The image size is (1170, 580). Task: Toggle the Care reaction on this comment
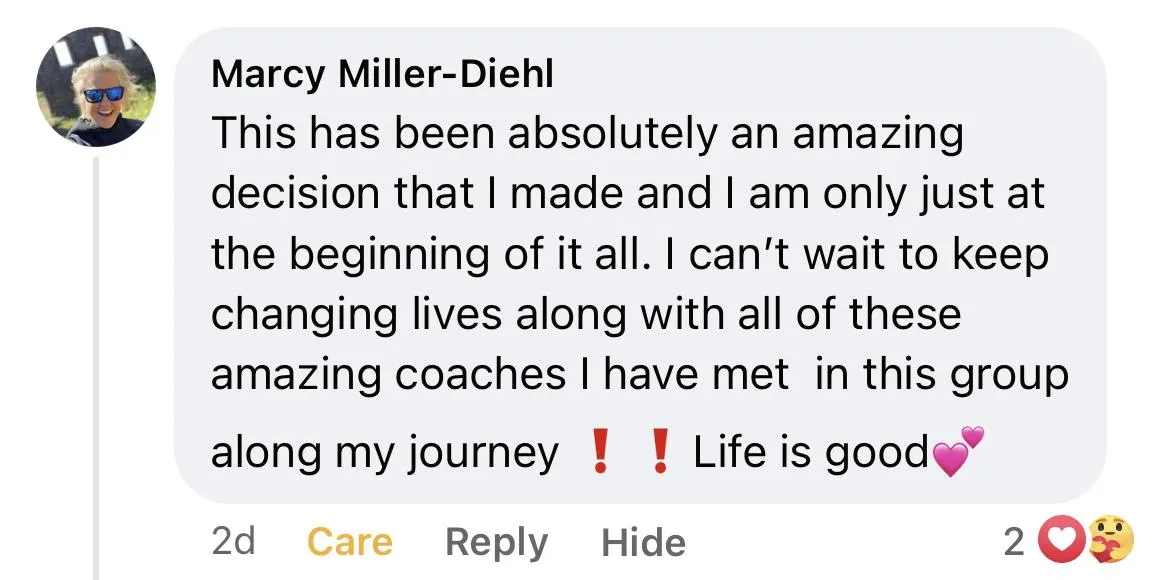point(349,542)
